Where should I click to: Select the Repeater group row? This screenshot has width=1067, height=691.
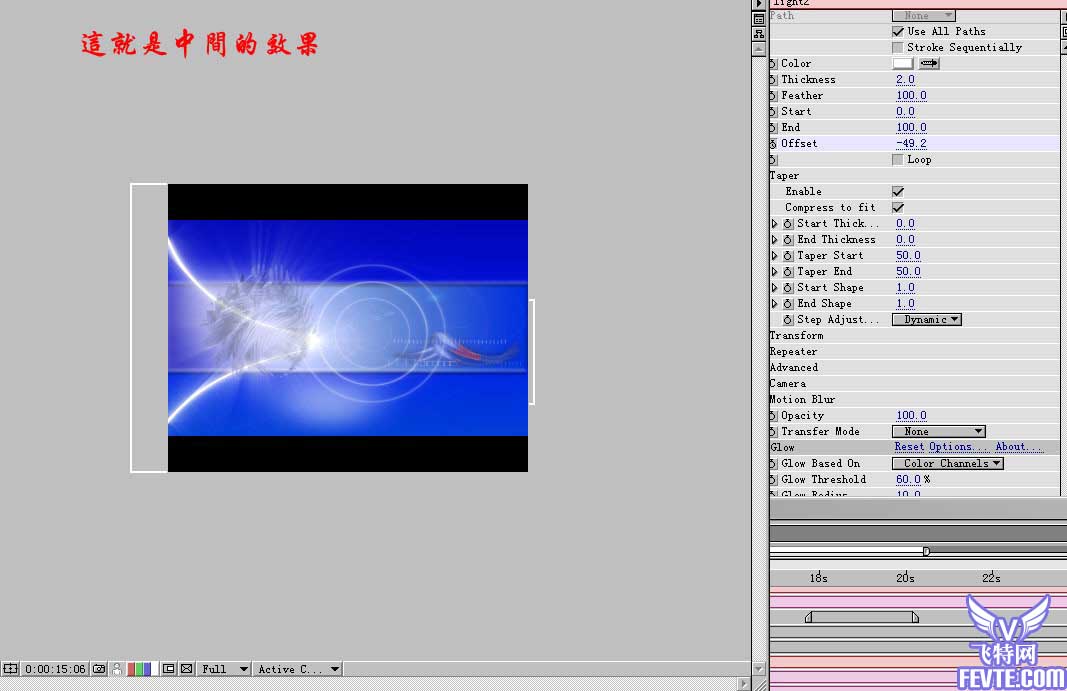(914, 351)
